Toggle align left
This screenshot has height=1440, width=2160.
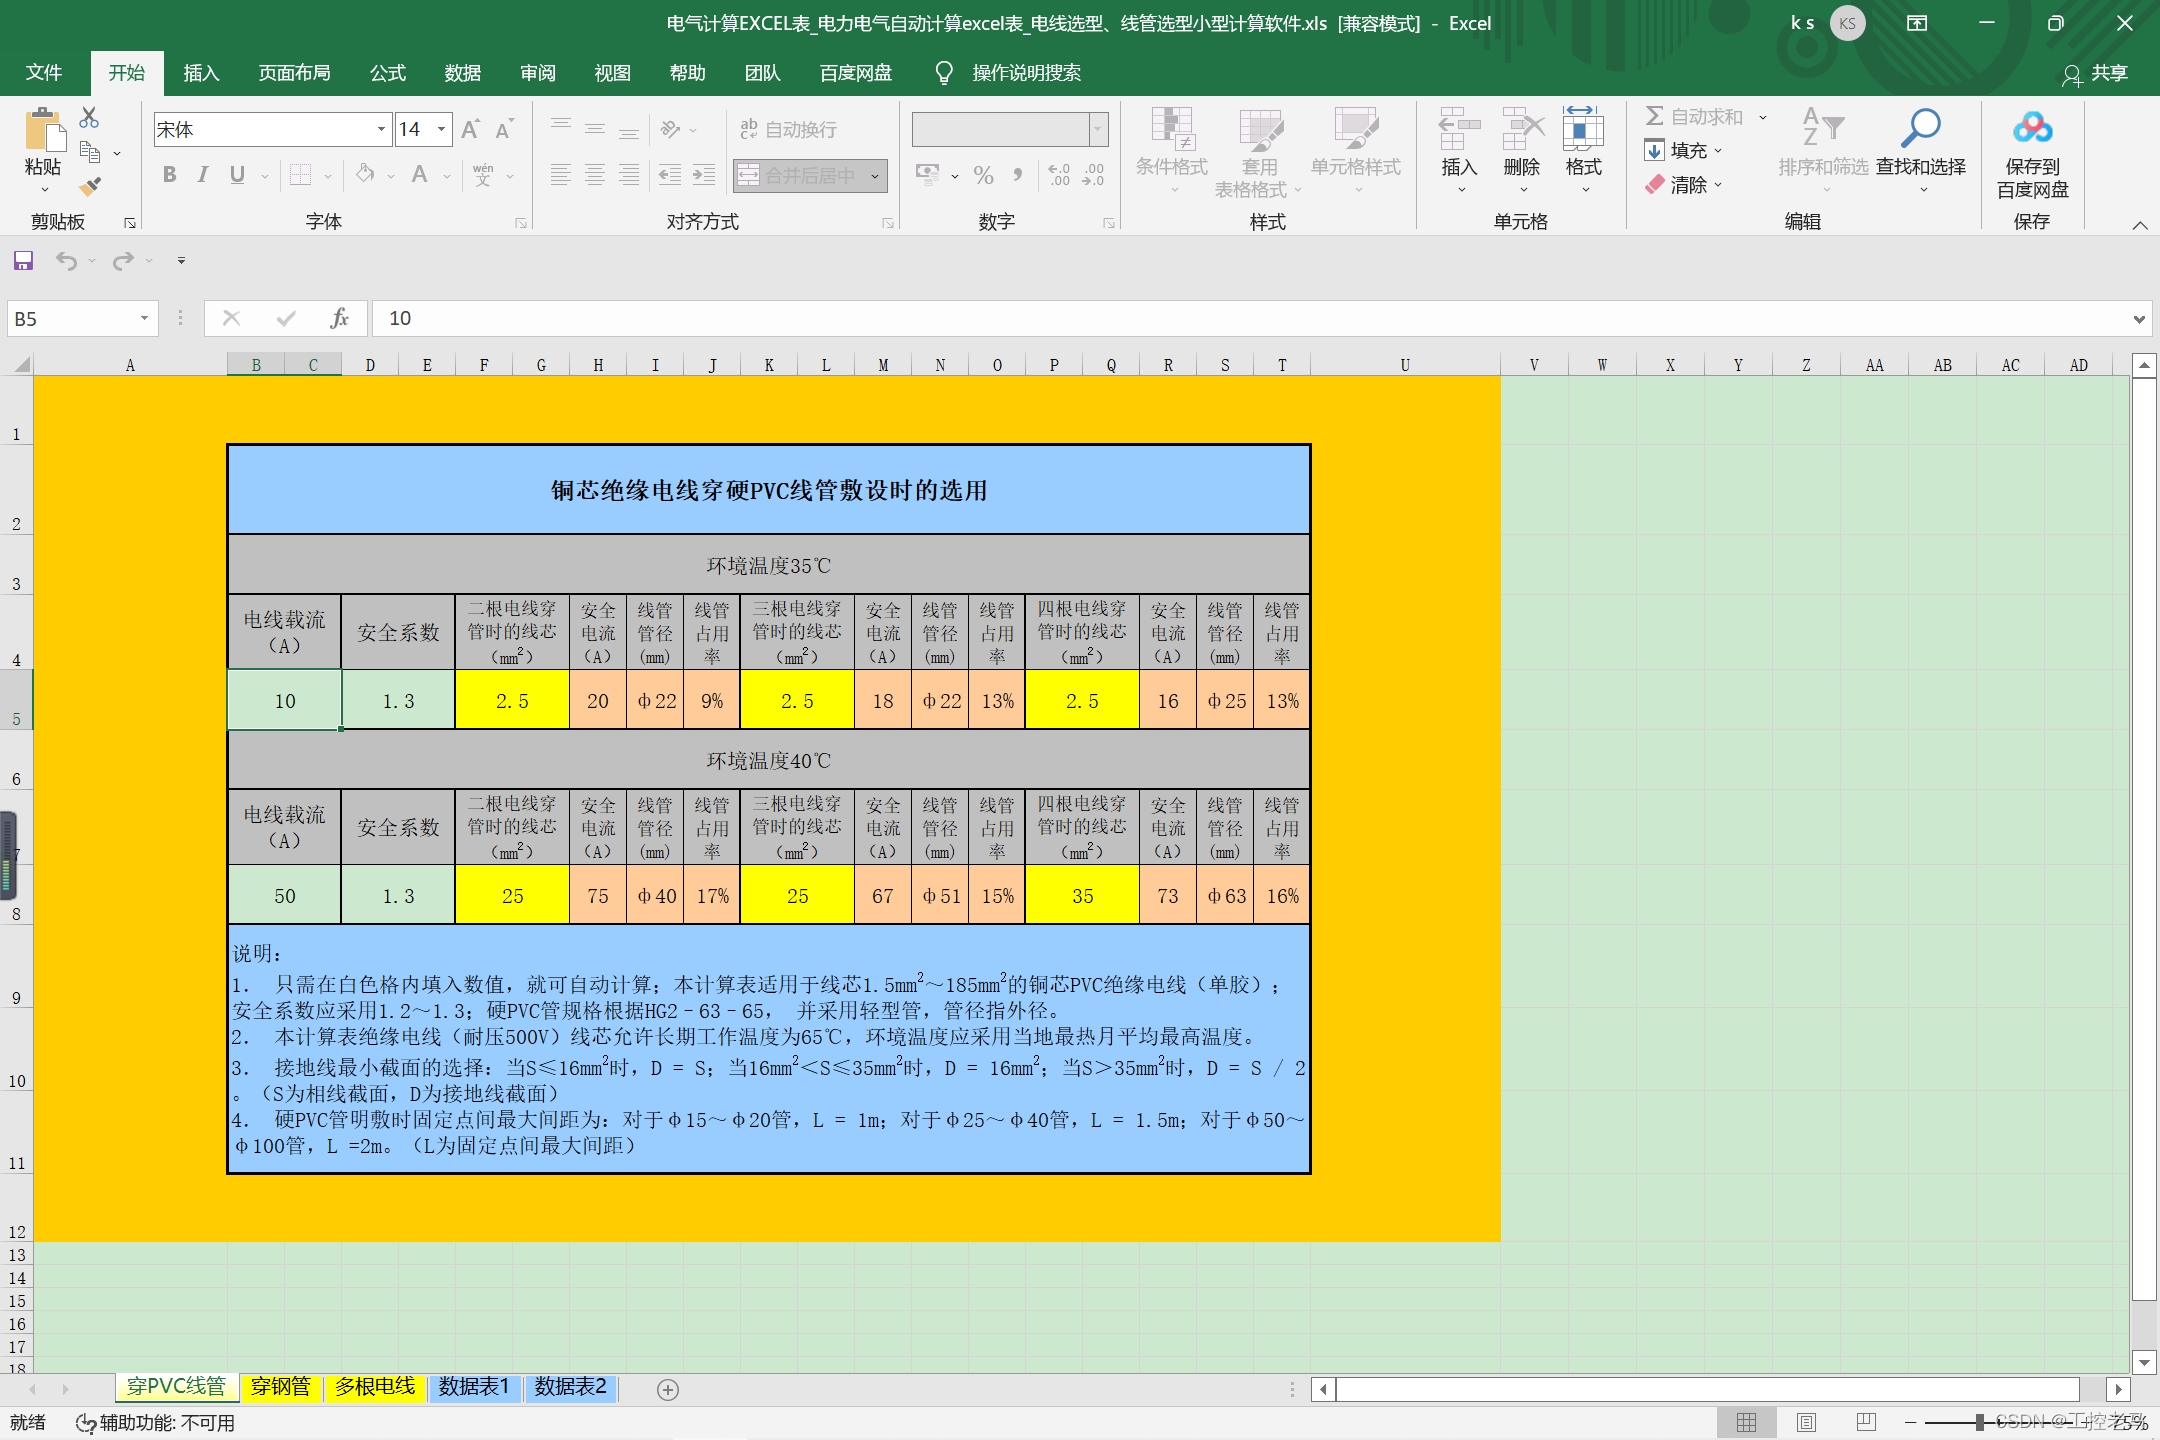[561, 175]
